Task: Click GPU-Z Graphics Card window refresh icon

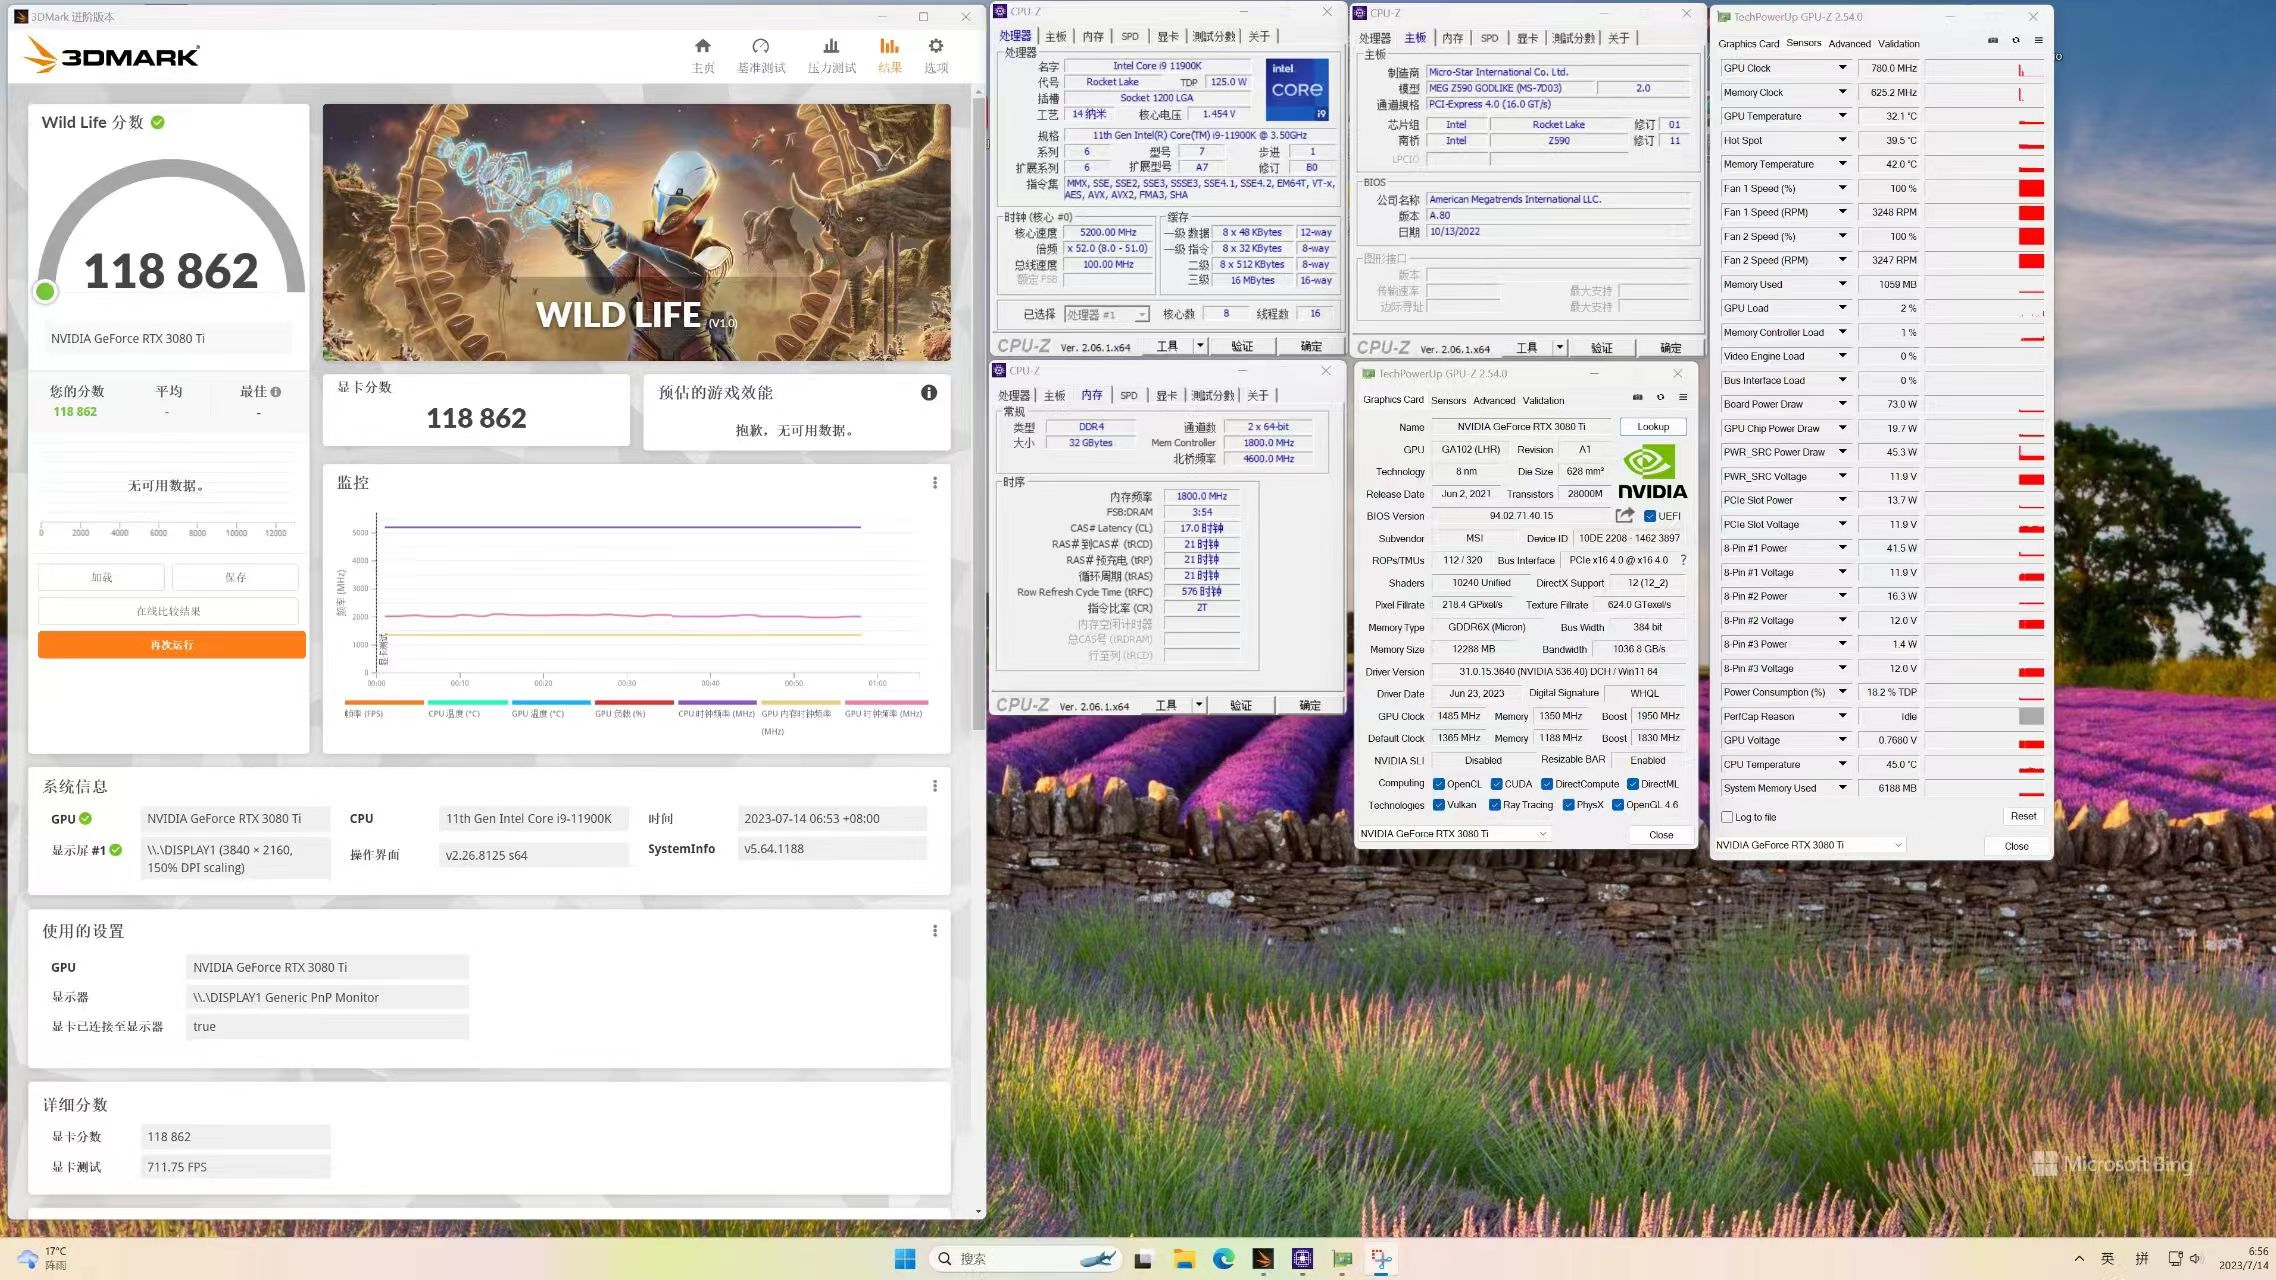Action: pyautogui.click(x=1660, y=398)
